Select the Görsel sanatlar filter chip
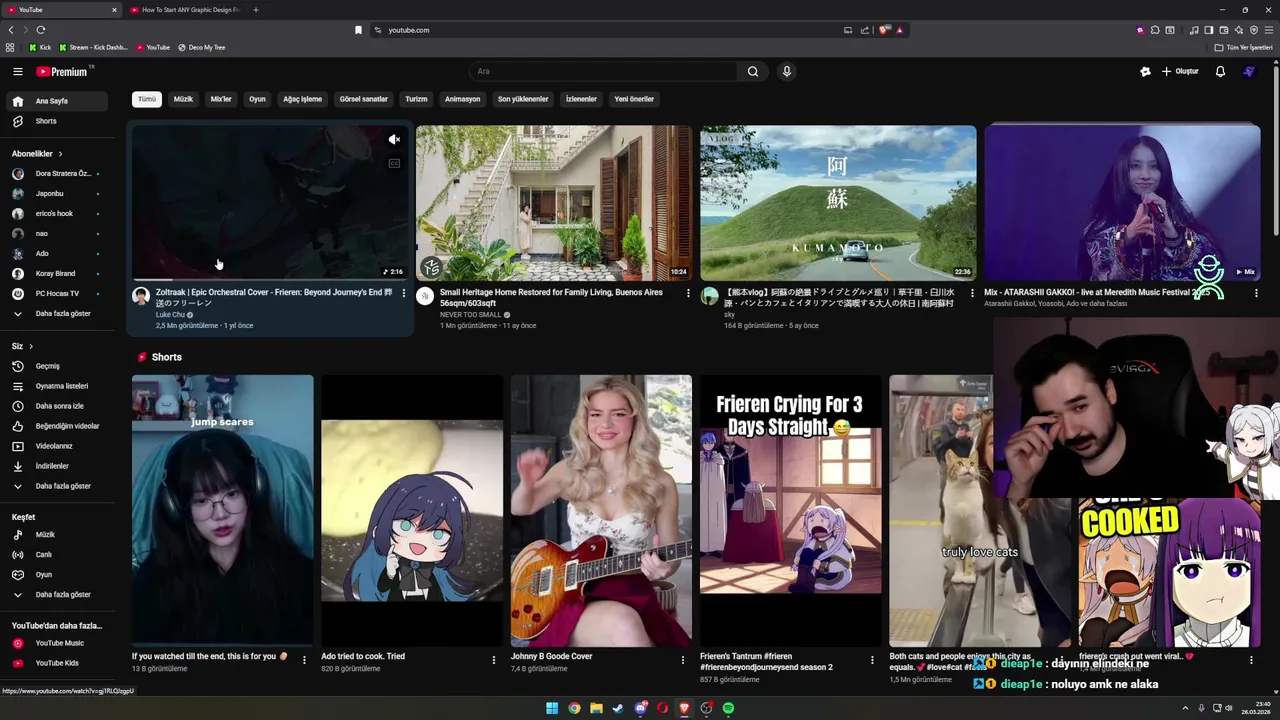This screenshot has height=720, width=1280. point(364,99)
